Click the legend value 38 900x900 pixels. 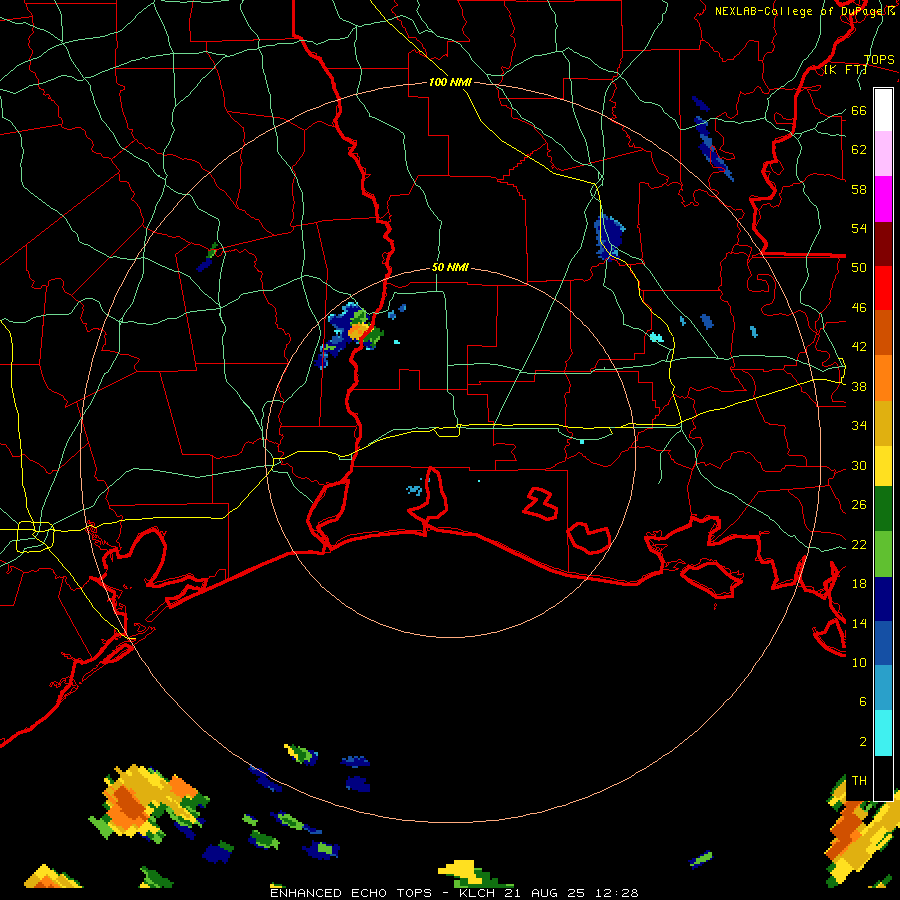(859, 386)
